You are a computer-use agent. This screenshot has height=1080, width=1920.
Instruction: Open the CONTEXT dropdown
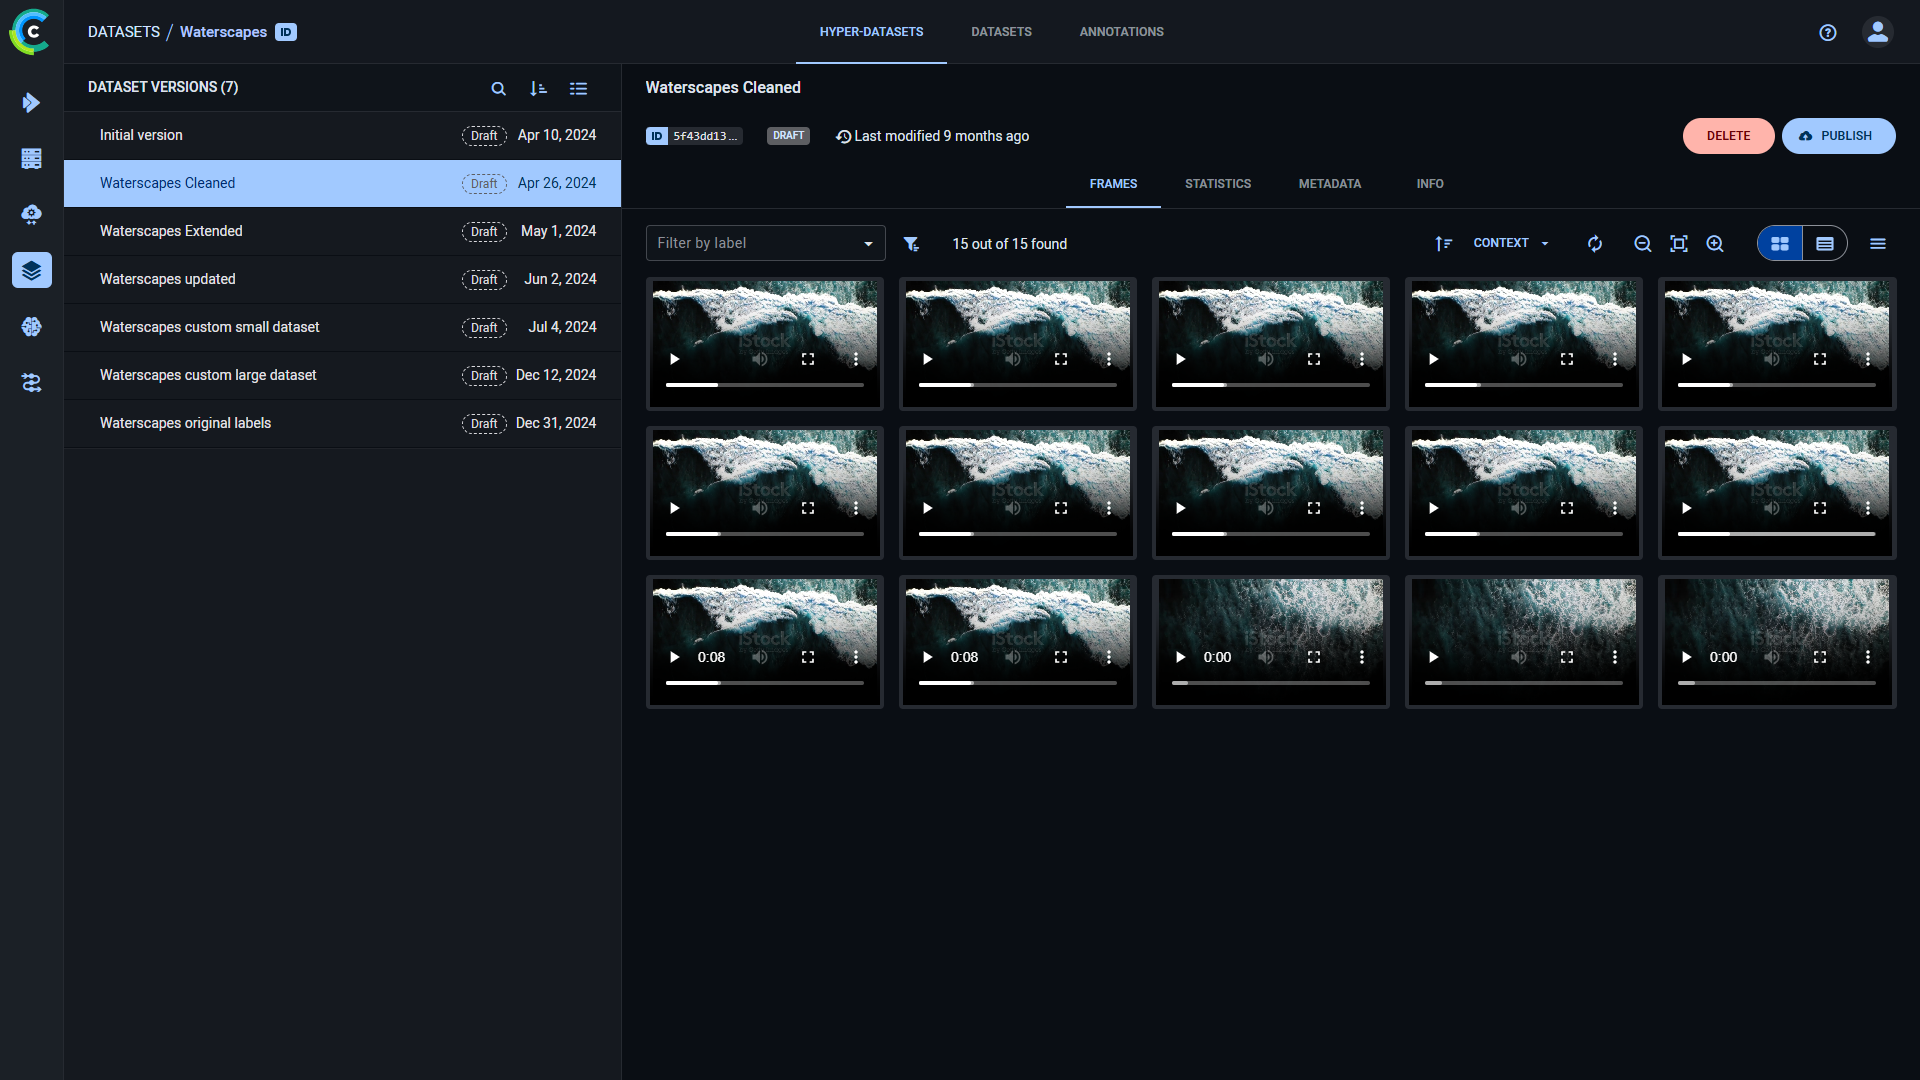tap(1510, 243)
